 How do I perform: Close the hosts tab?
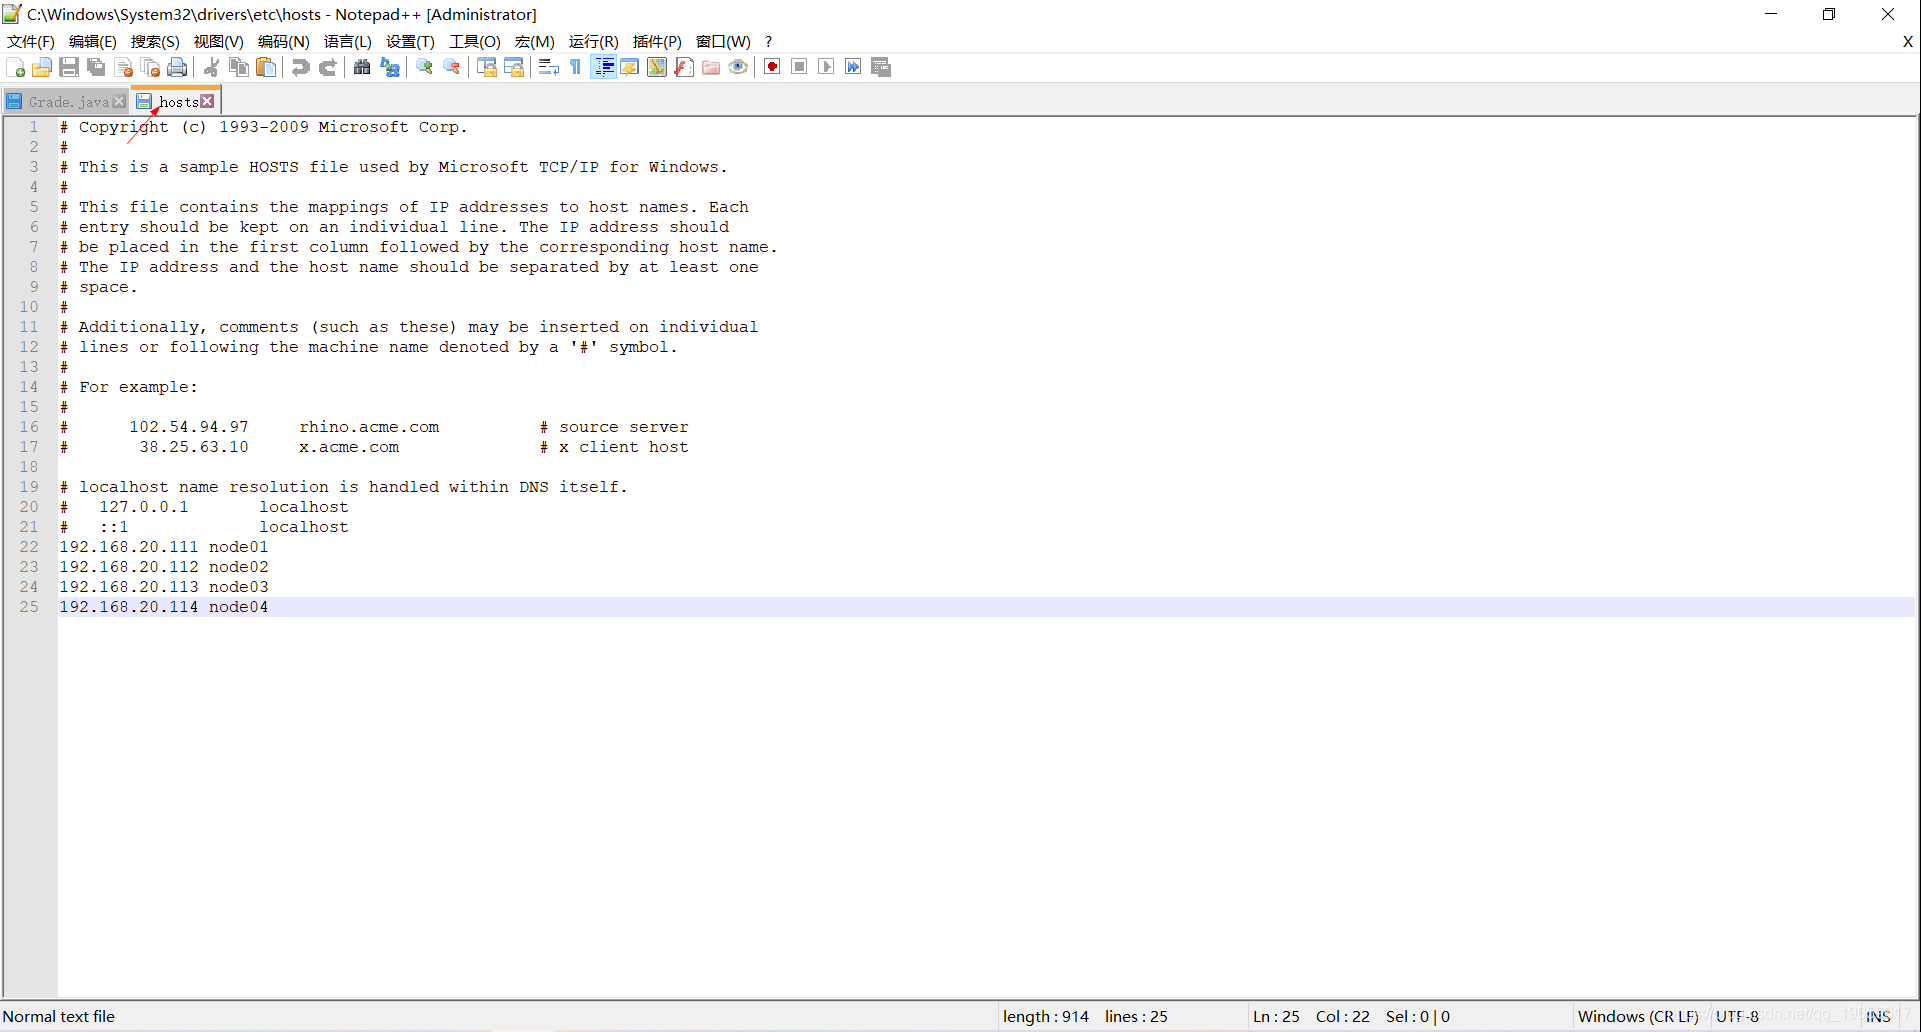click(x=207, y=101)
